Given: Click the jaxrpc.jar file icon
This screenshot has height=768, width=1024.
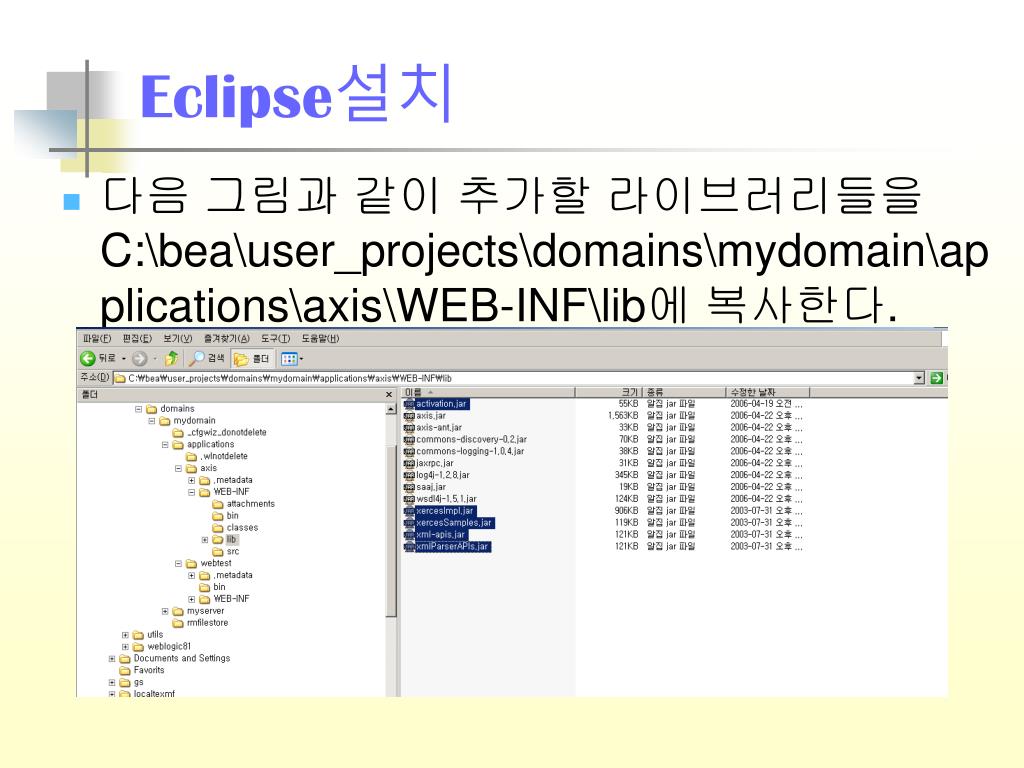Looking at the screenshot, I should (409, 463).
